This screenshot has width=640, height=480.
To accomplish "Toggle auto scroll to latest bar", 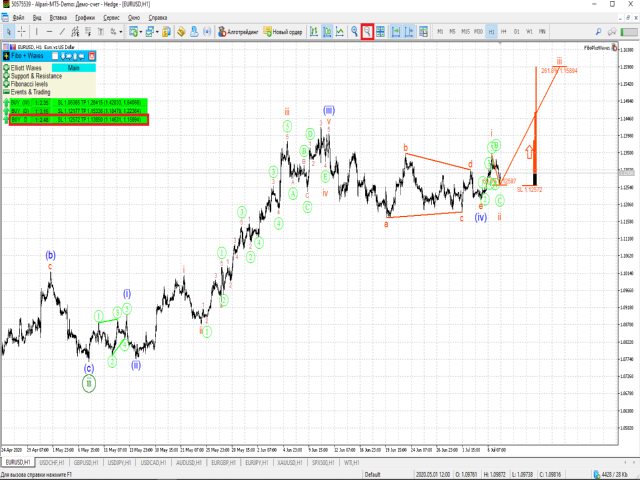I will point(396,31).
